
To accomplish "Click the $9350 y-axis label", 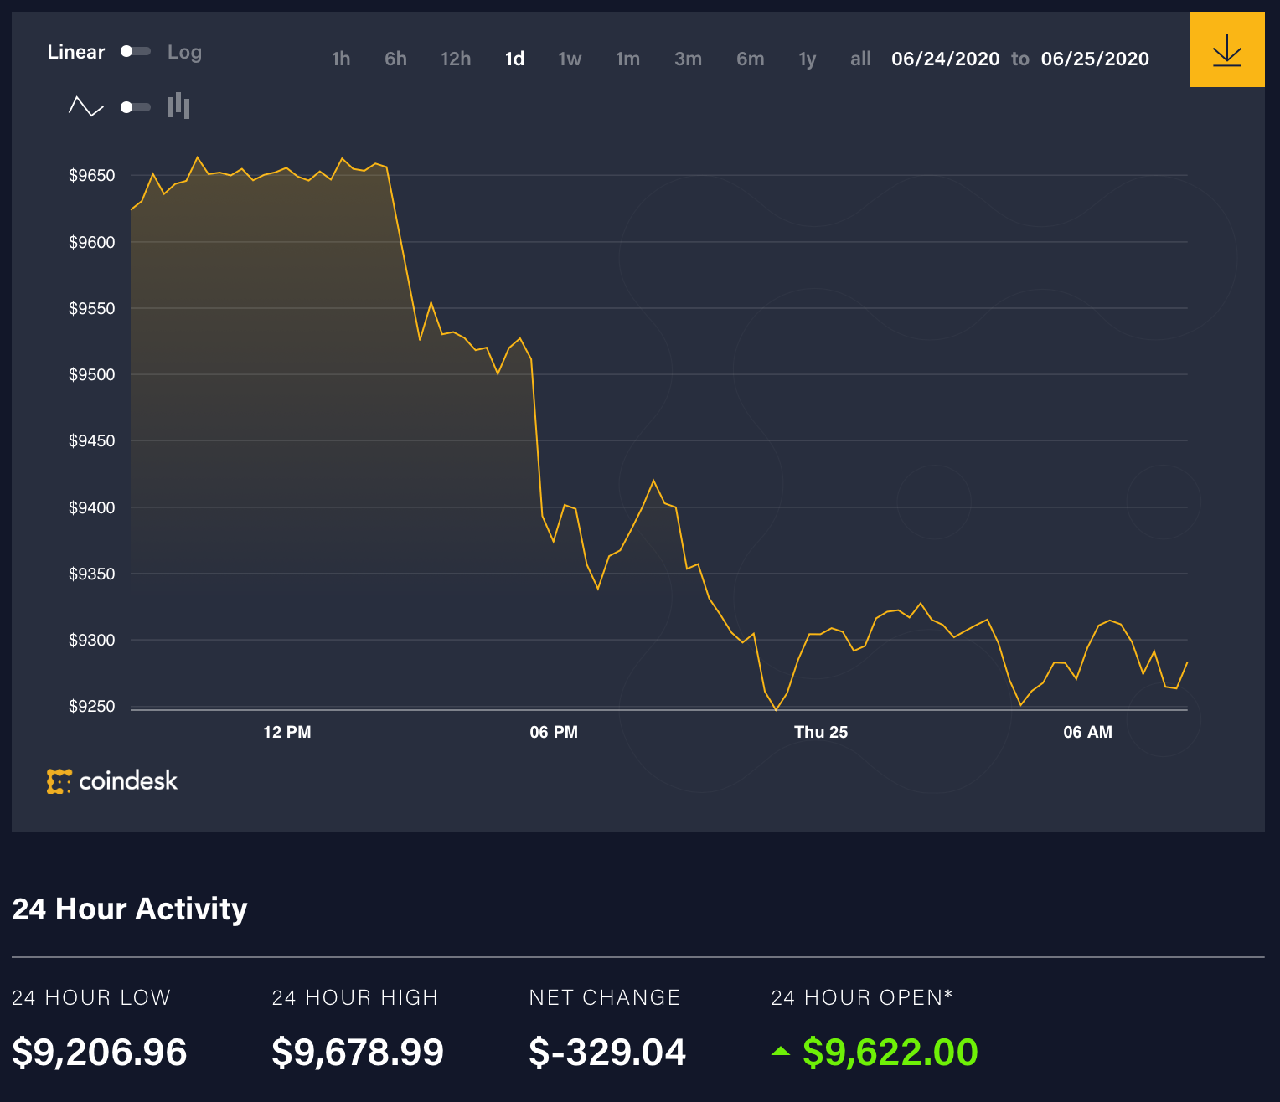I will [x=92, y=574].
